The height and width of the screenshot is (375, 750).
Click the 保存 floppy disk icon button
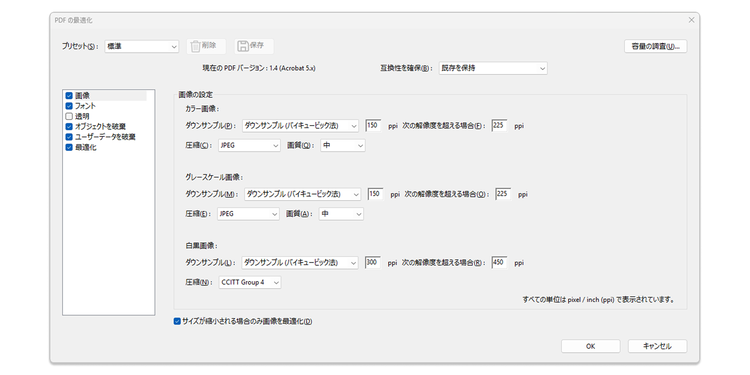(x=254, y=46)
